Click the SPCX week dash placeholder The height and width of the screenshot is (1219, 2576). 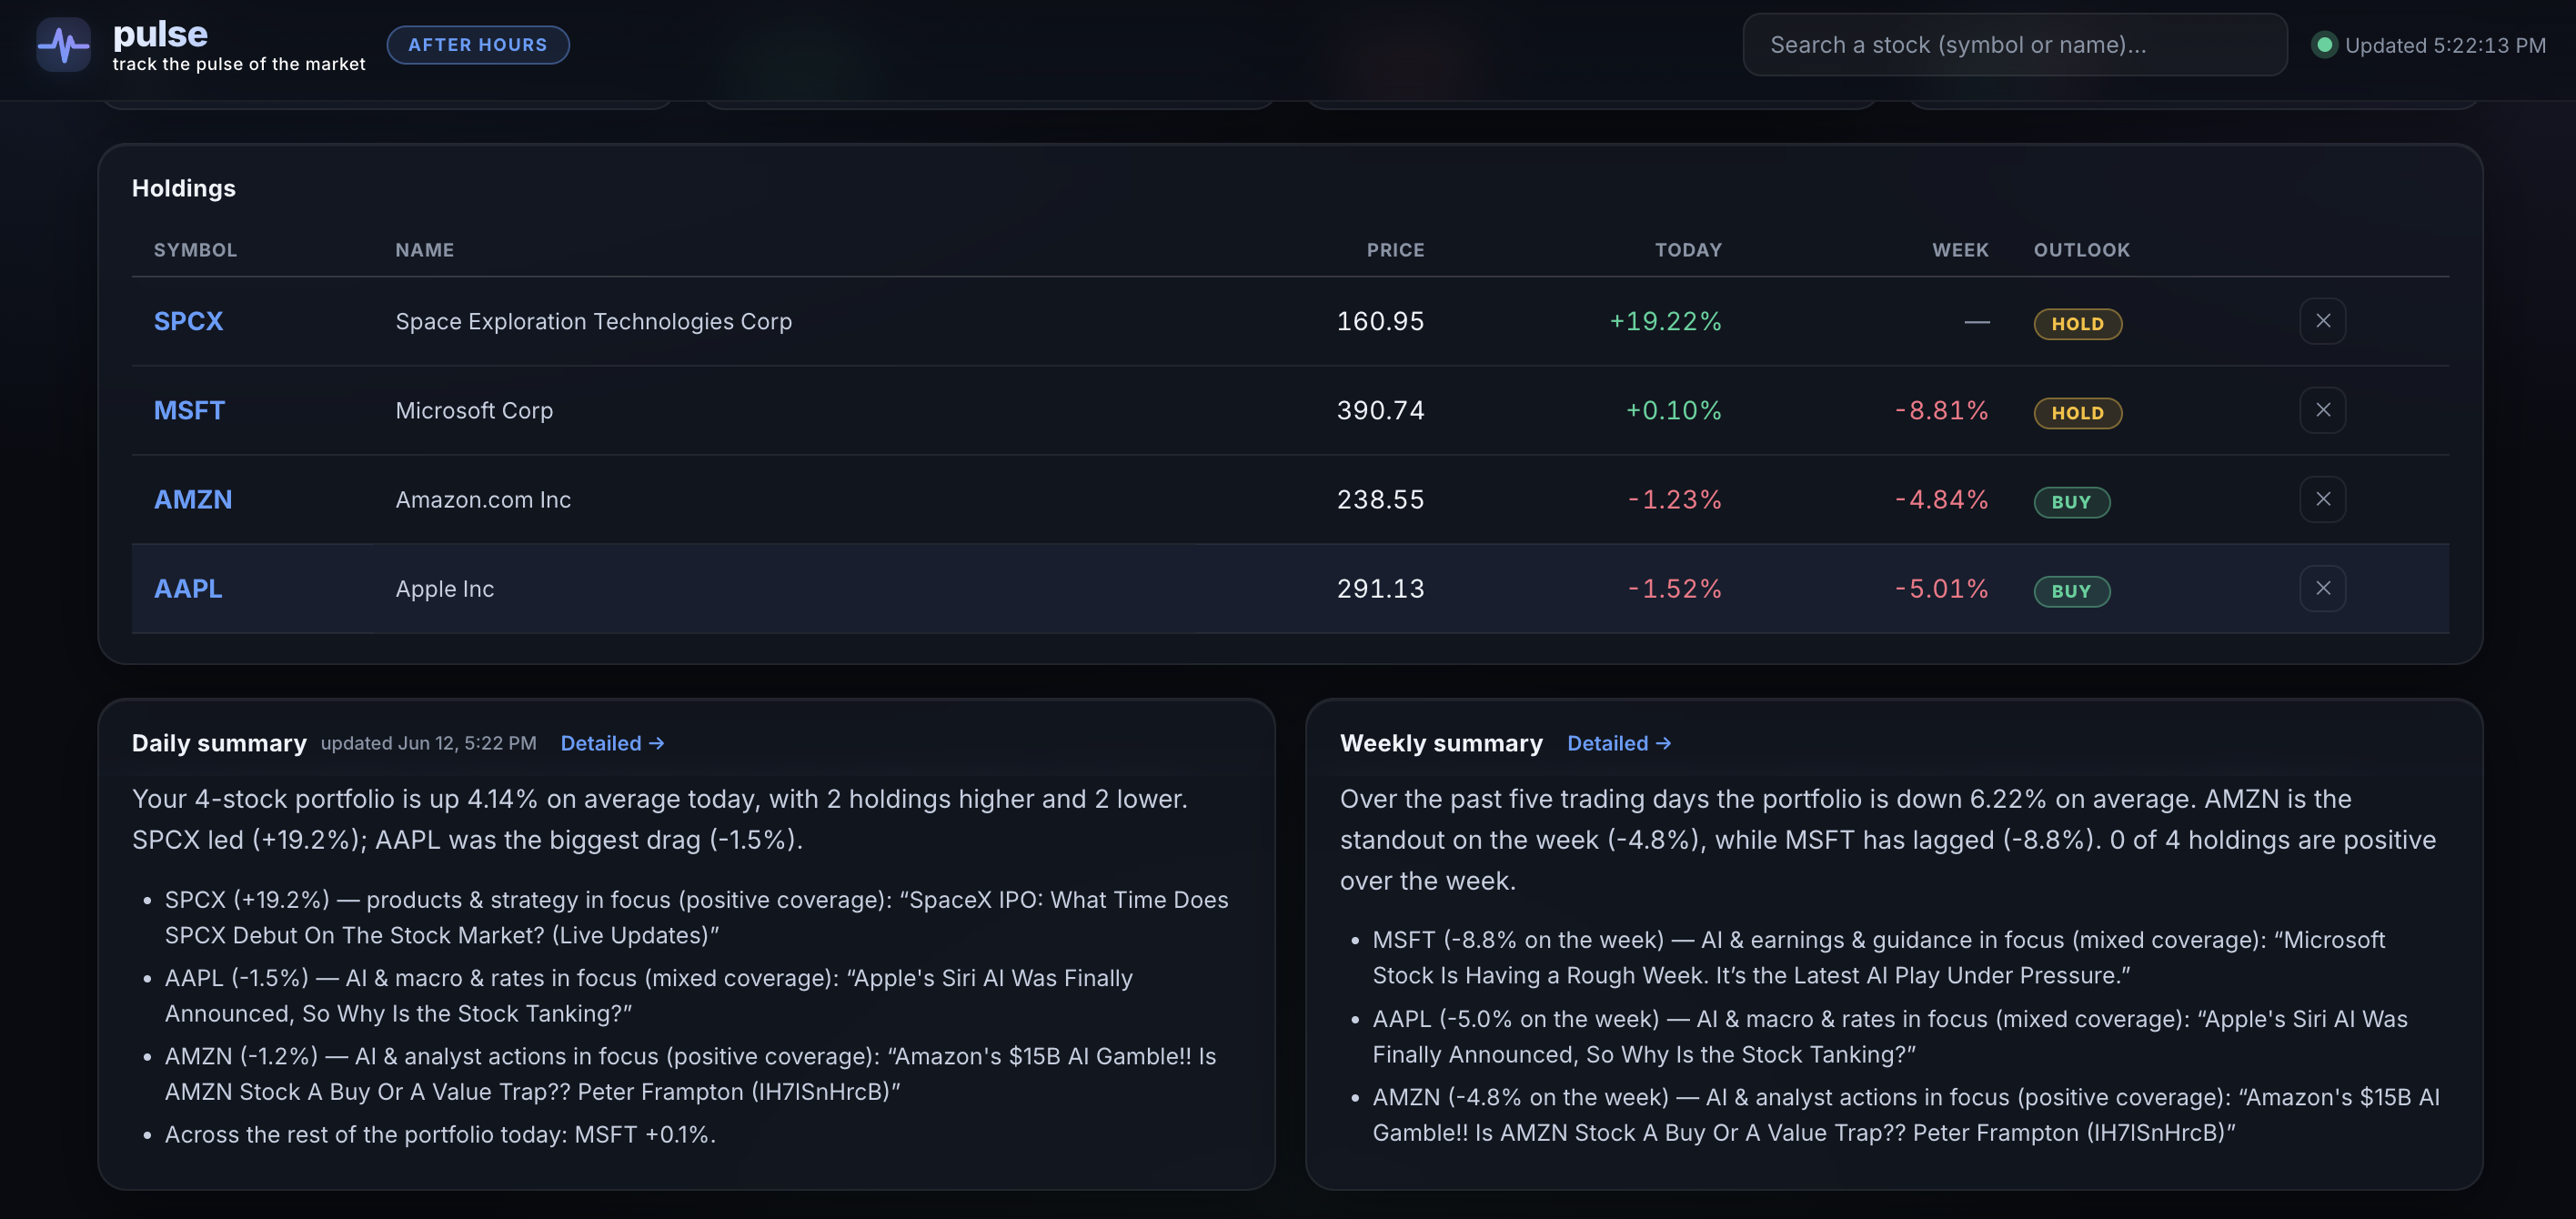pos(1976,321)
